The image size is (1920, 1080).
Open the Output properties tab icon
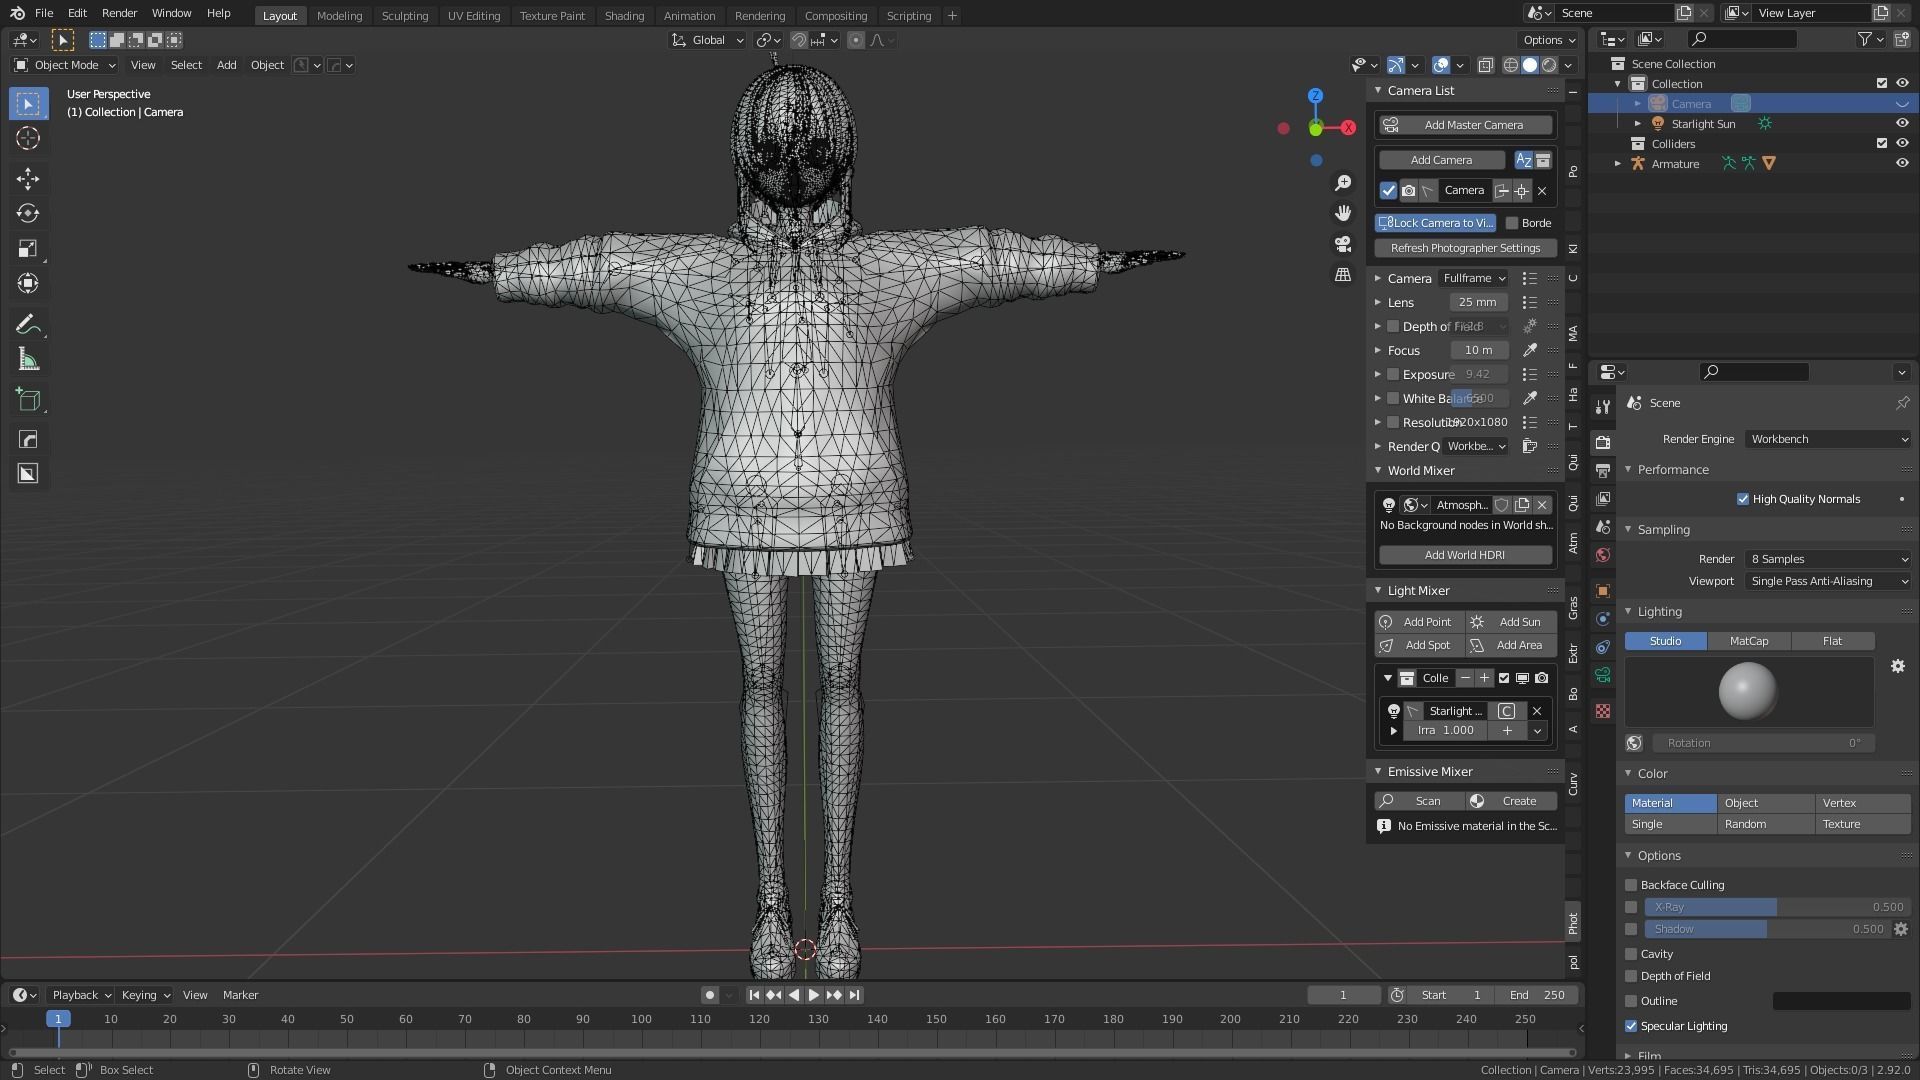[x=1603, y=470]
